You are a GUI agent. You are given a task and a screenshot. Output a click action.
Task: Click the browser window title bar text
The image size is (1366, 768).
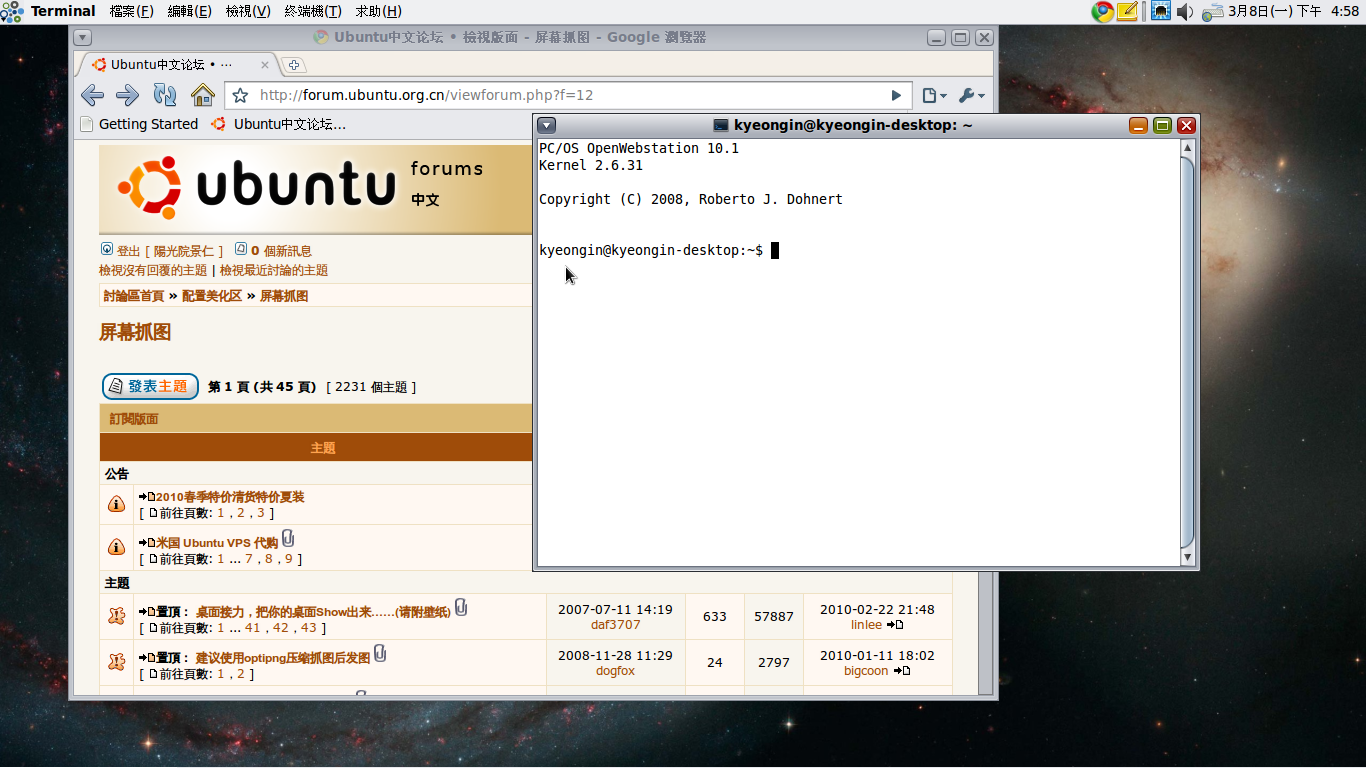pos(520,37)
